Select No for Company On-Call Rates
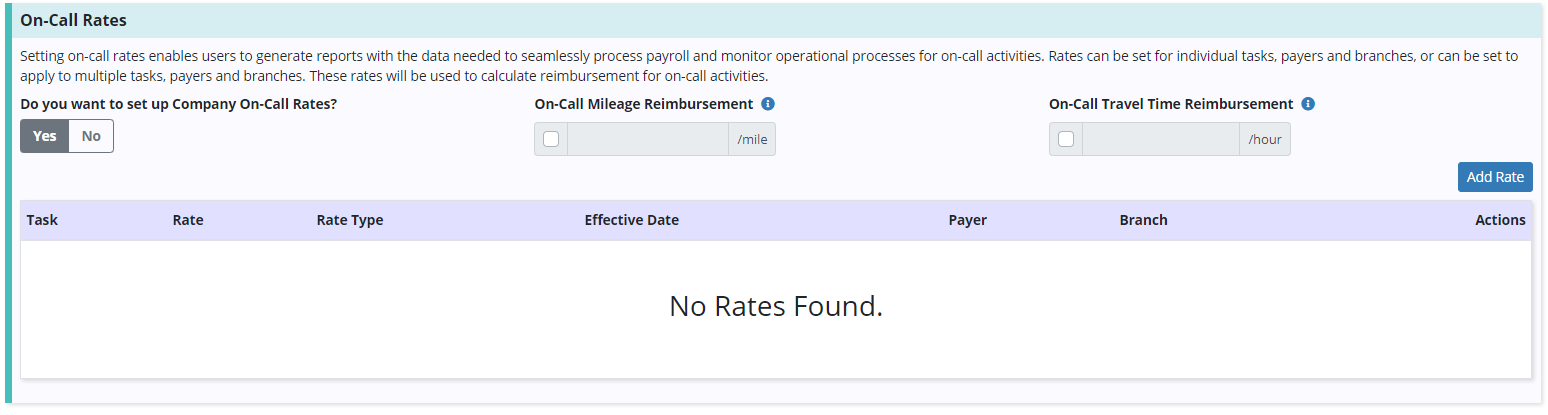1548x415 pixels. [91, 136]
